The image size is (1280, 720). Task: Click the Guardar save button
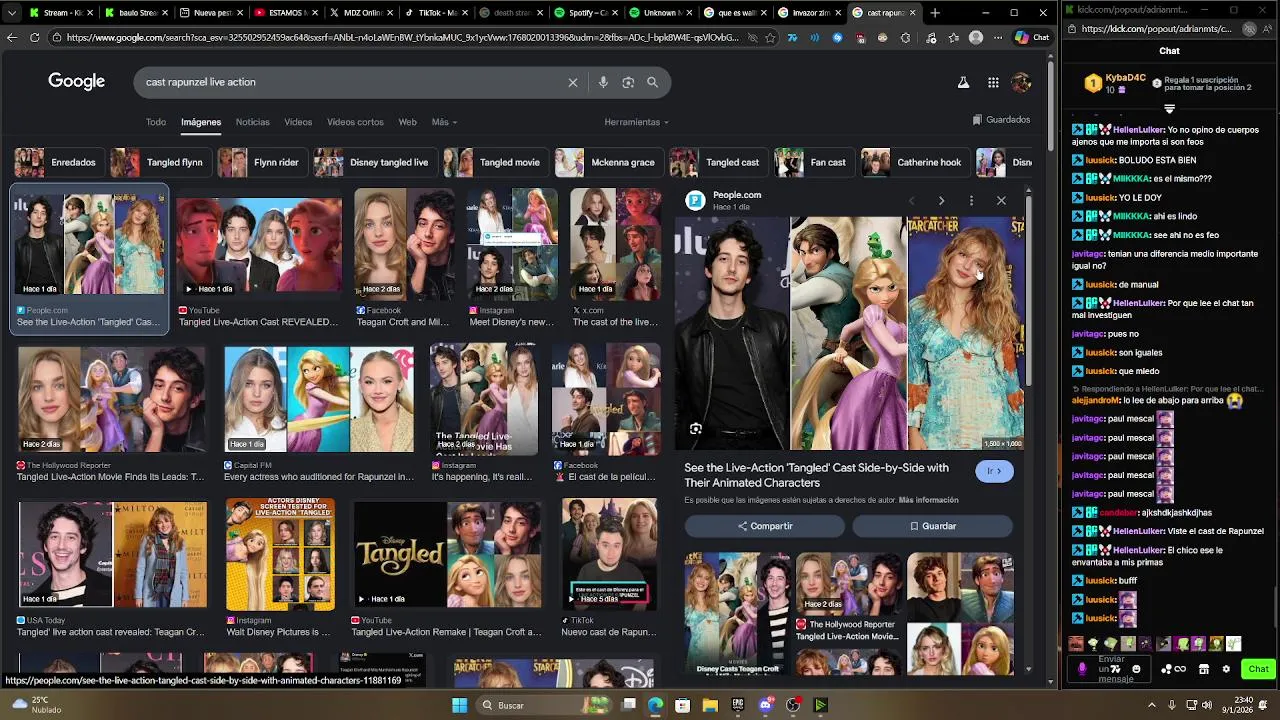[933, 526]
